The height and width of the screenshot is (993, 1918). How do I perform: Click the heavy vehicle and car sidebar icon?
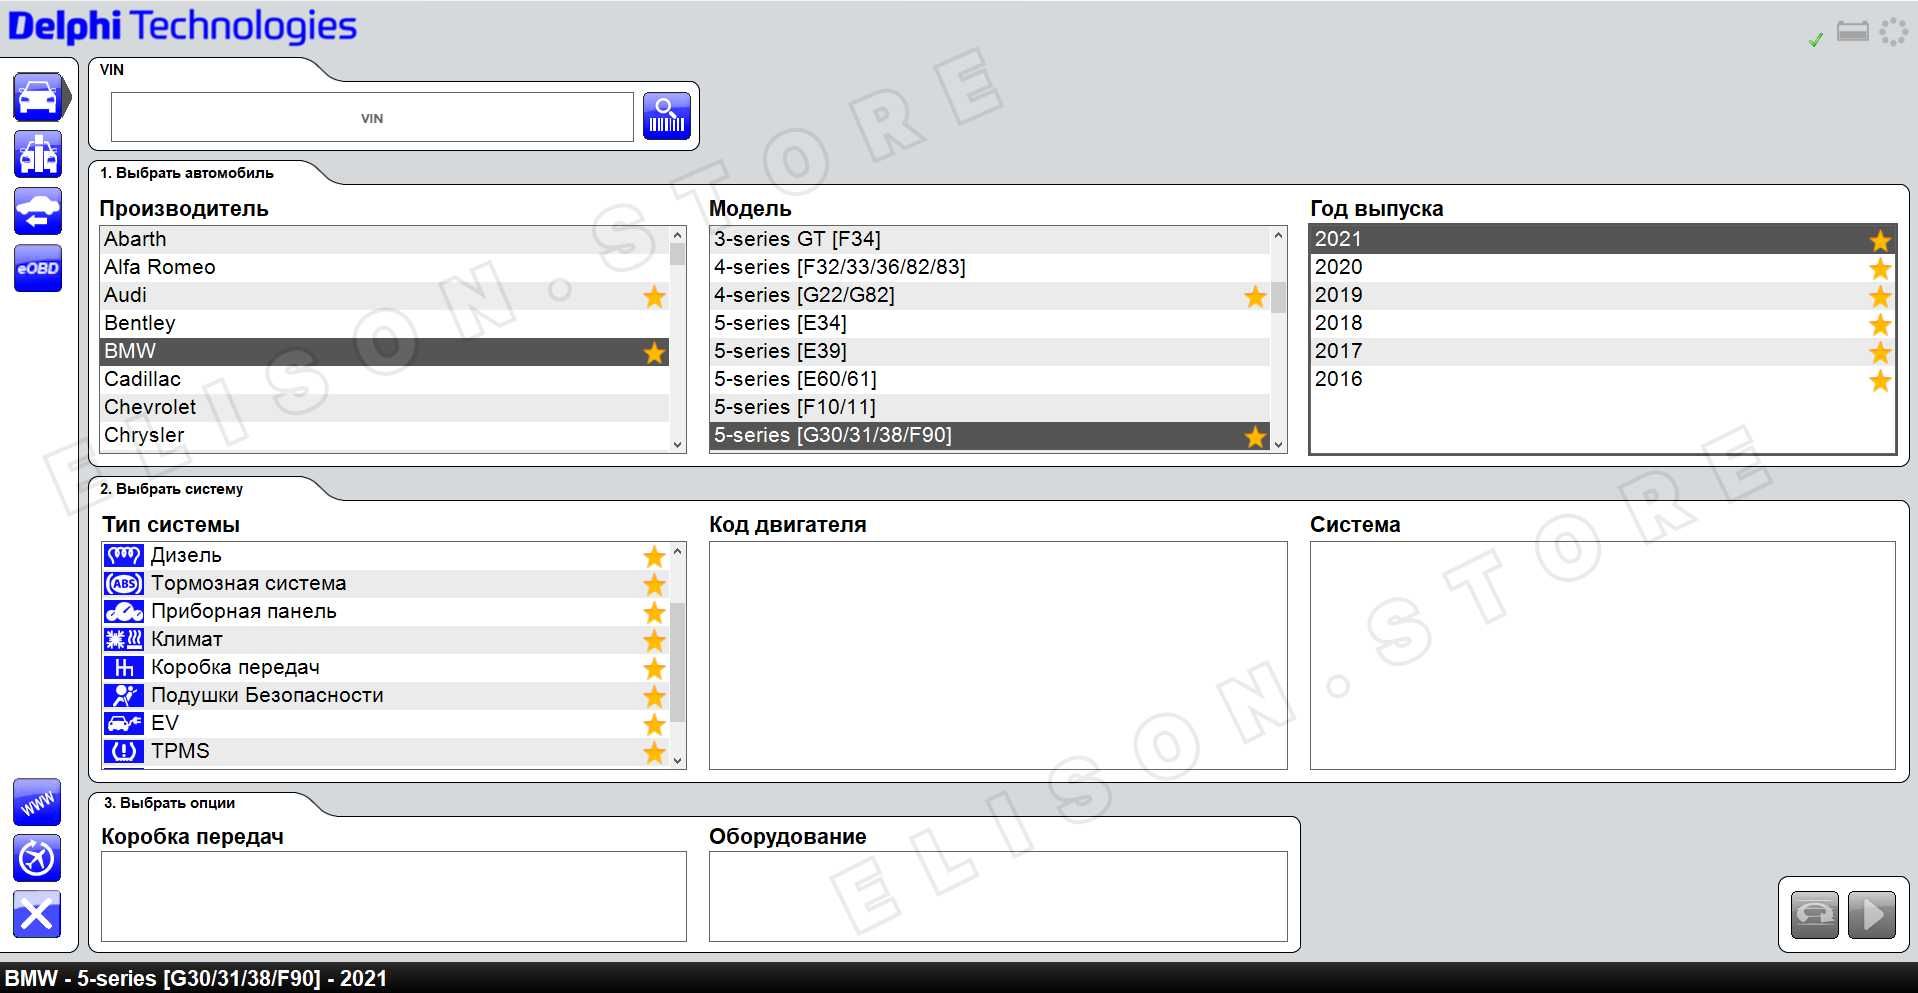coord(38,154)
